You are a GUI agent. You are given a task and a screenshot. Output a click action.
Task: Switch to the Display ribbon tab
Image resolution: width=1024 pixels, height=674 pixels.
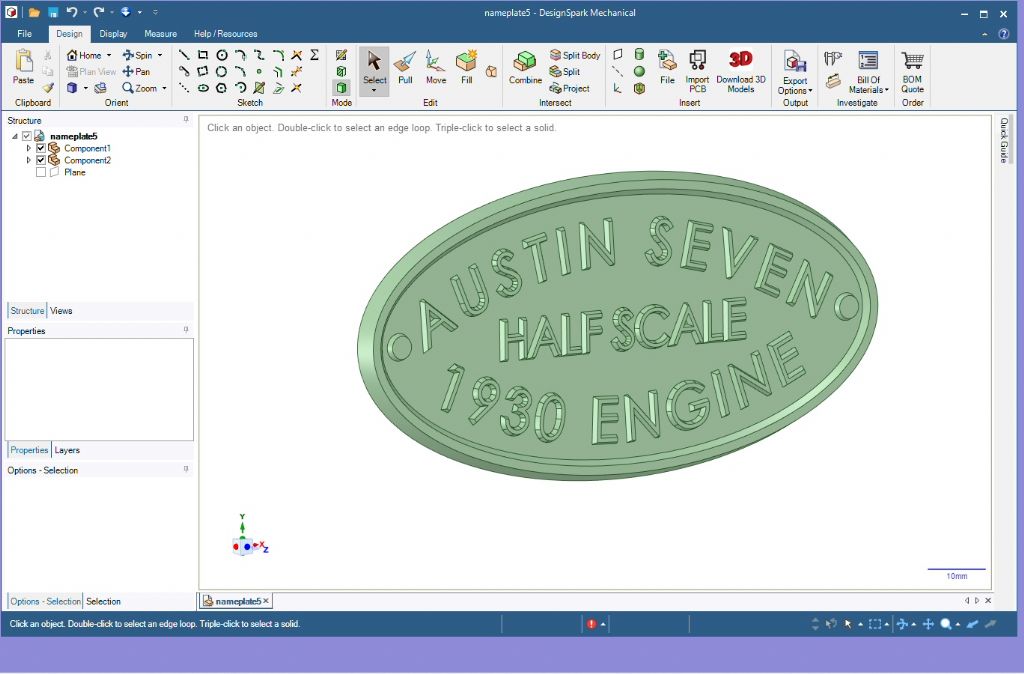pyautogui.click(x=113, y=34)
